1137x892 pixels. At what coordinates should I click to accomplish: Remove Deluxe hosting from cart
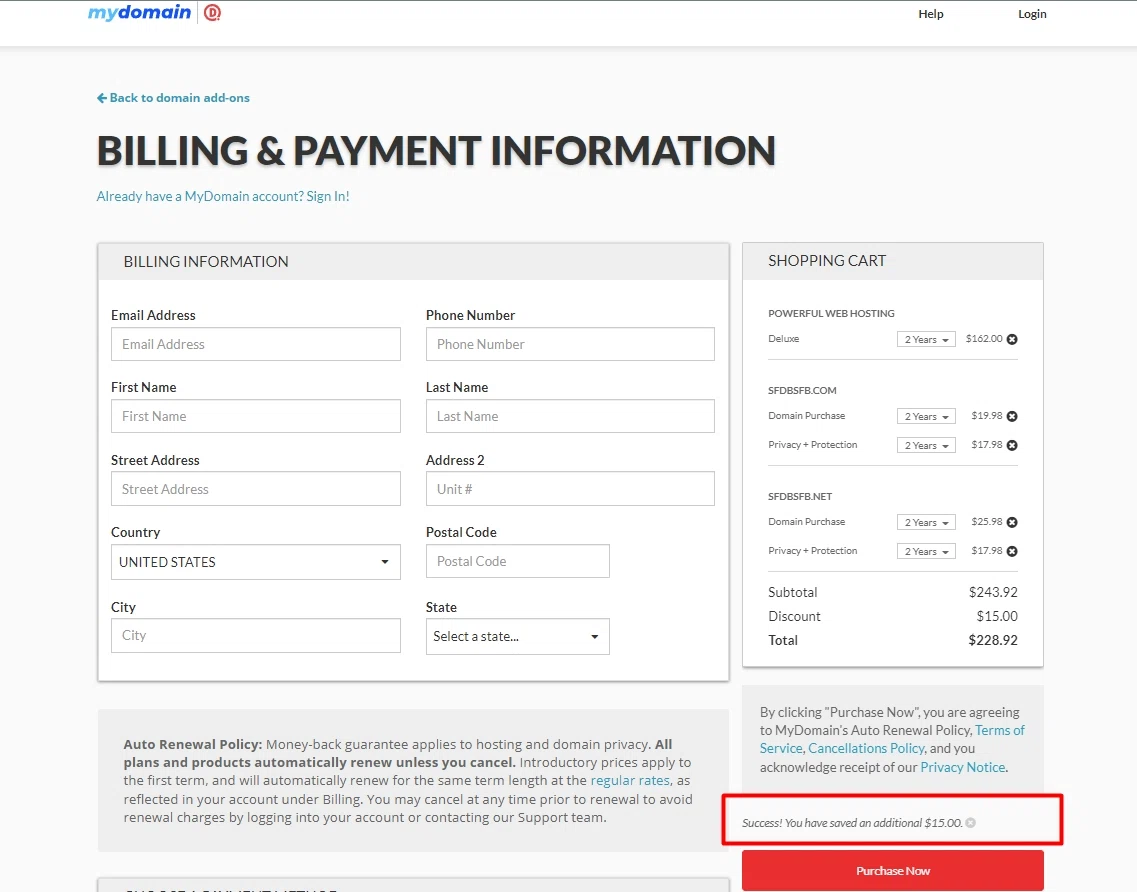(x=1012, y=339)
